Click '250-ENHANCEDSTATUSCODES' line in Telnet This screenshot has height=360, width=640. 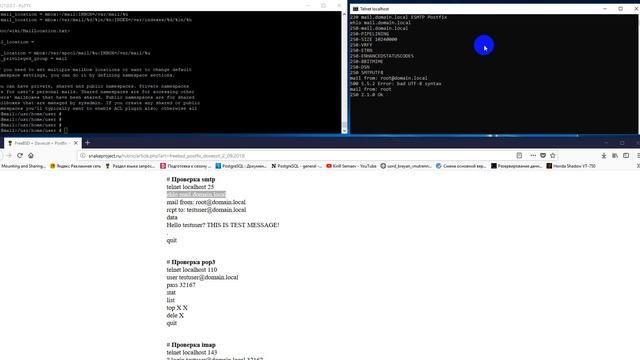[382, 56]
